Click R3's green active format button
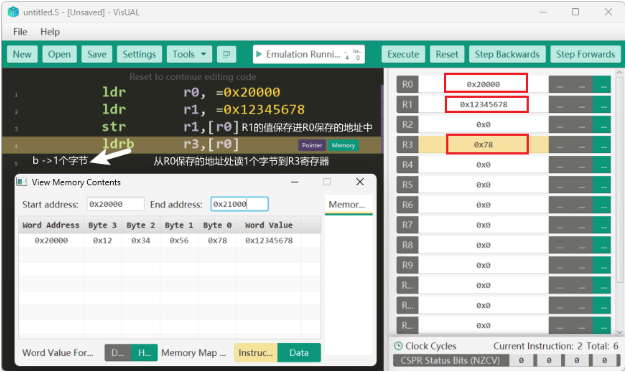The image size is (625, 372). pos(602,145)
